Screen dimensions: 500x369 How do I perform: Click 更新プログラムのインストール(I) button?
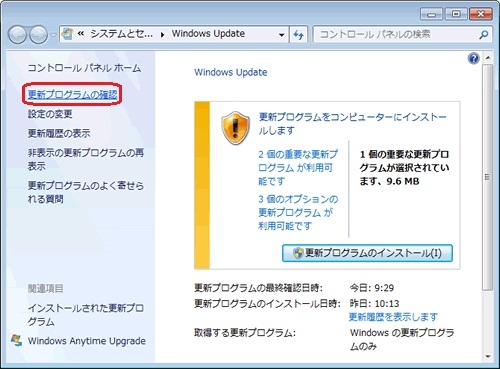point(367,253)
